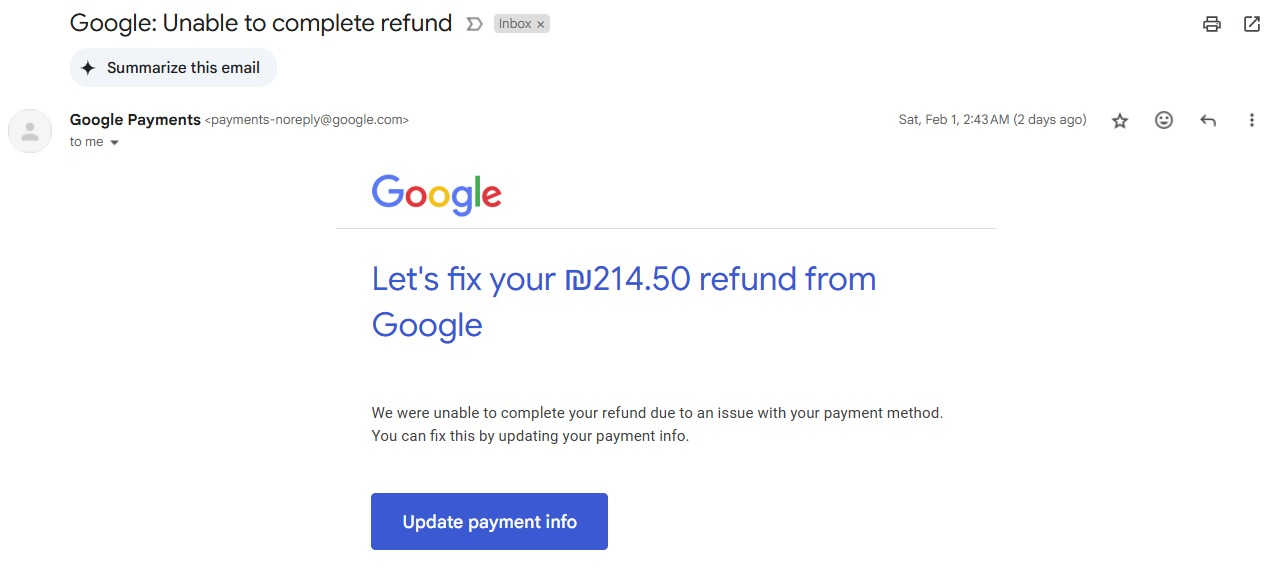Click the Google logo in the email

tap(436, 194)
